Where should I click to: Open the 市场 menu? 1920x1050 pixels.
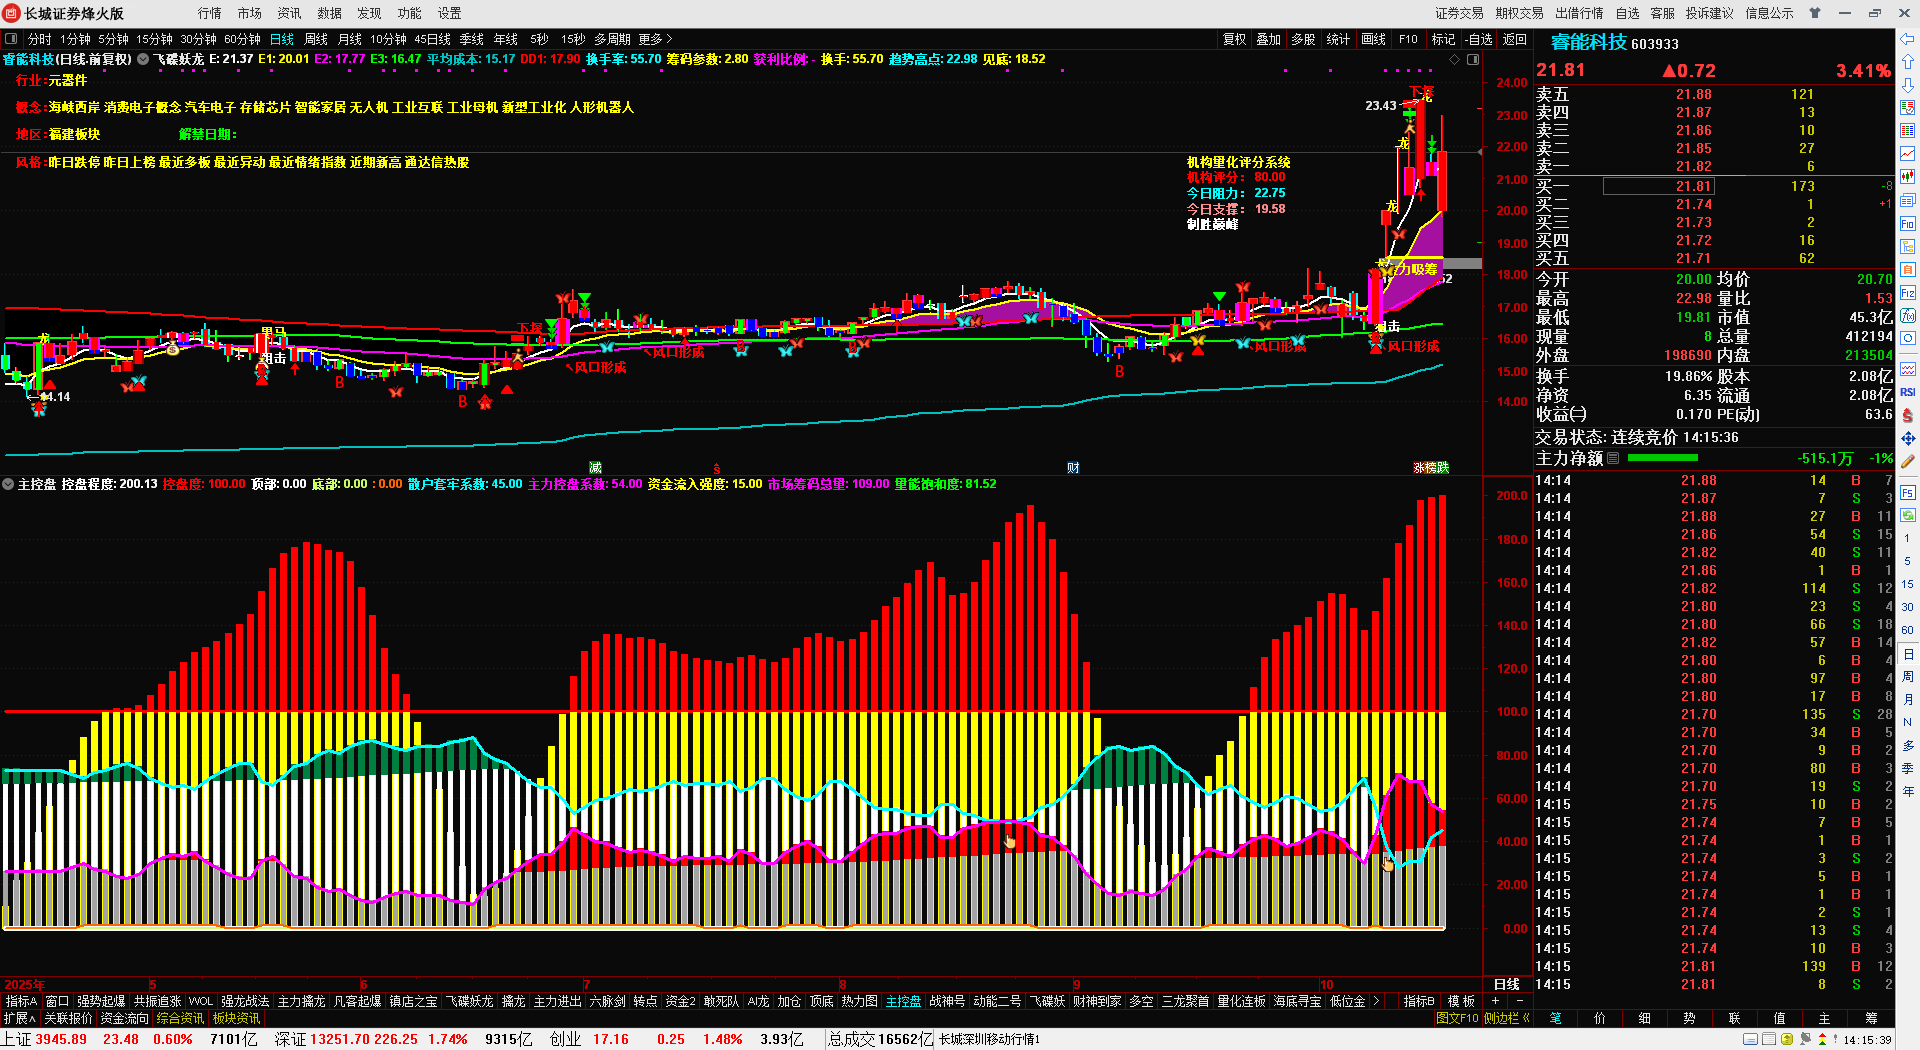(250, 13)
